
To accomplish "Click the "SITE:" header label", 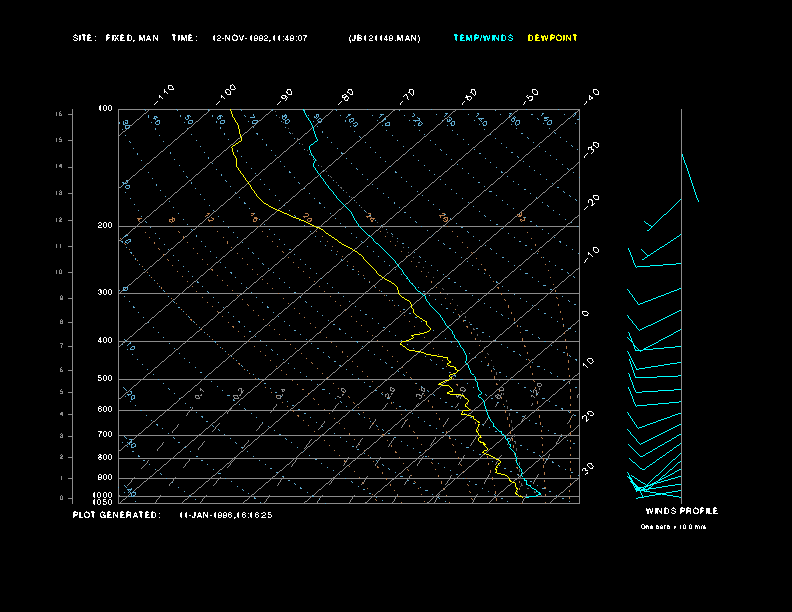I will click(84, 38).
